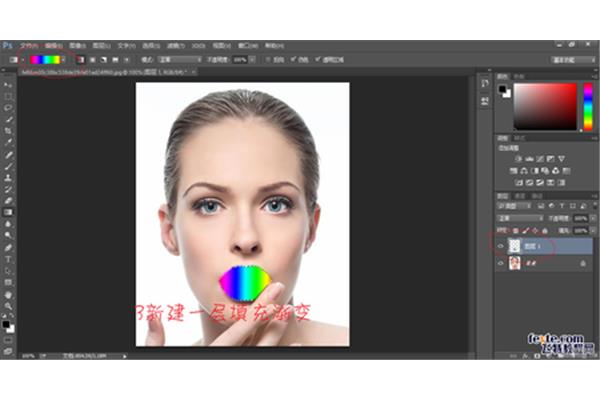Viewport: 600px width, 400px height.
Task: Select the Dodge tool
Action: [8, 235]
